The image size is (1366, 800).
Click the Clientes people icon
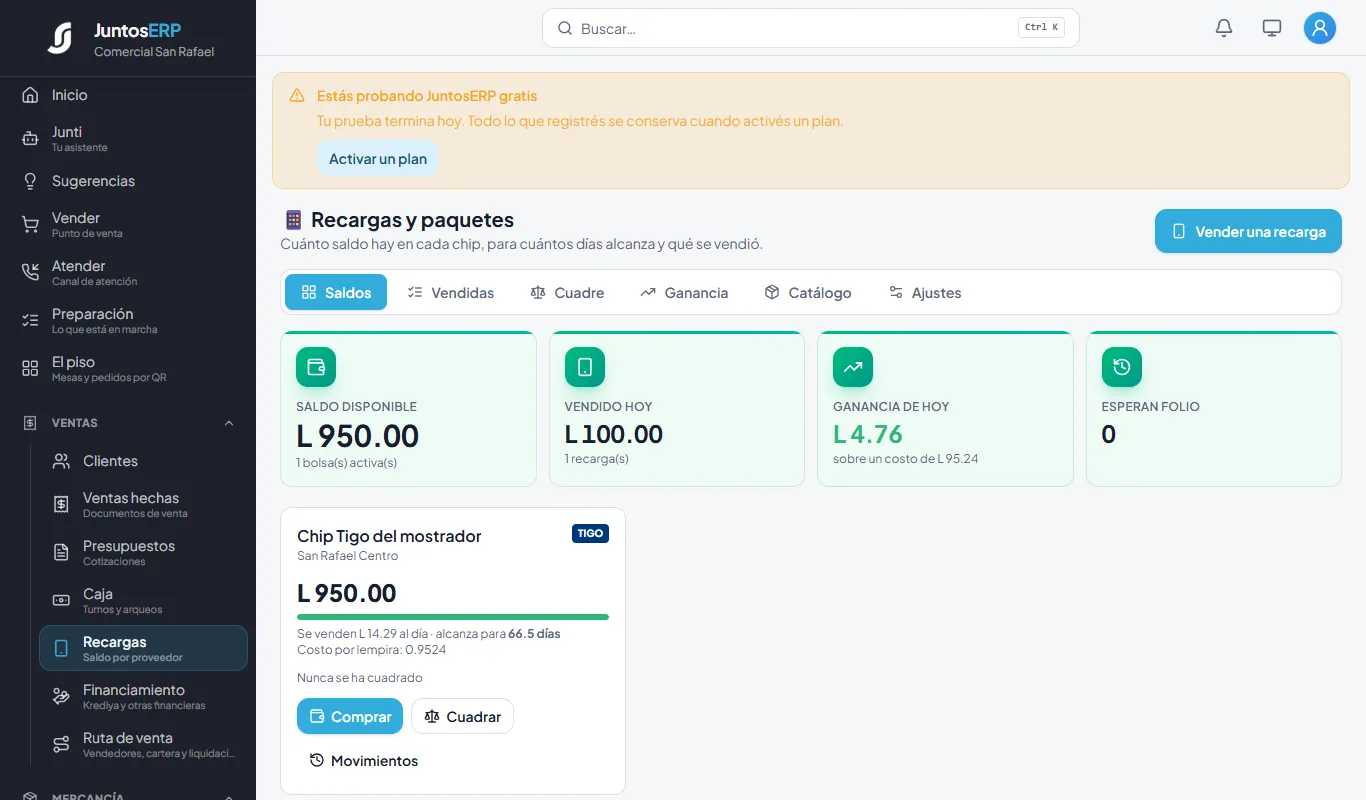click(61, 461)
